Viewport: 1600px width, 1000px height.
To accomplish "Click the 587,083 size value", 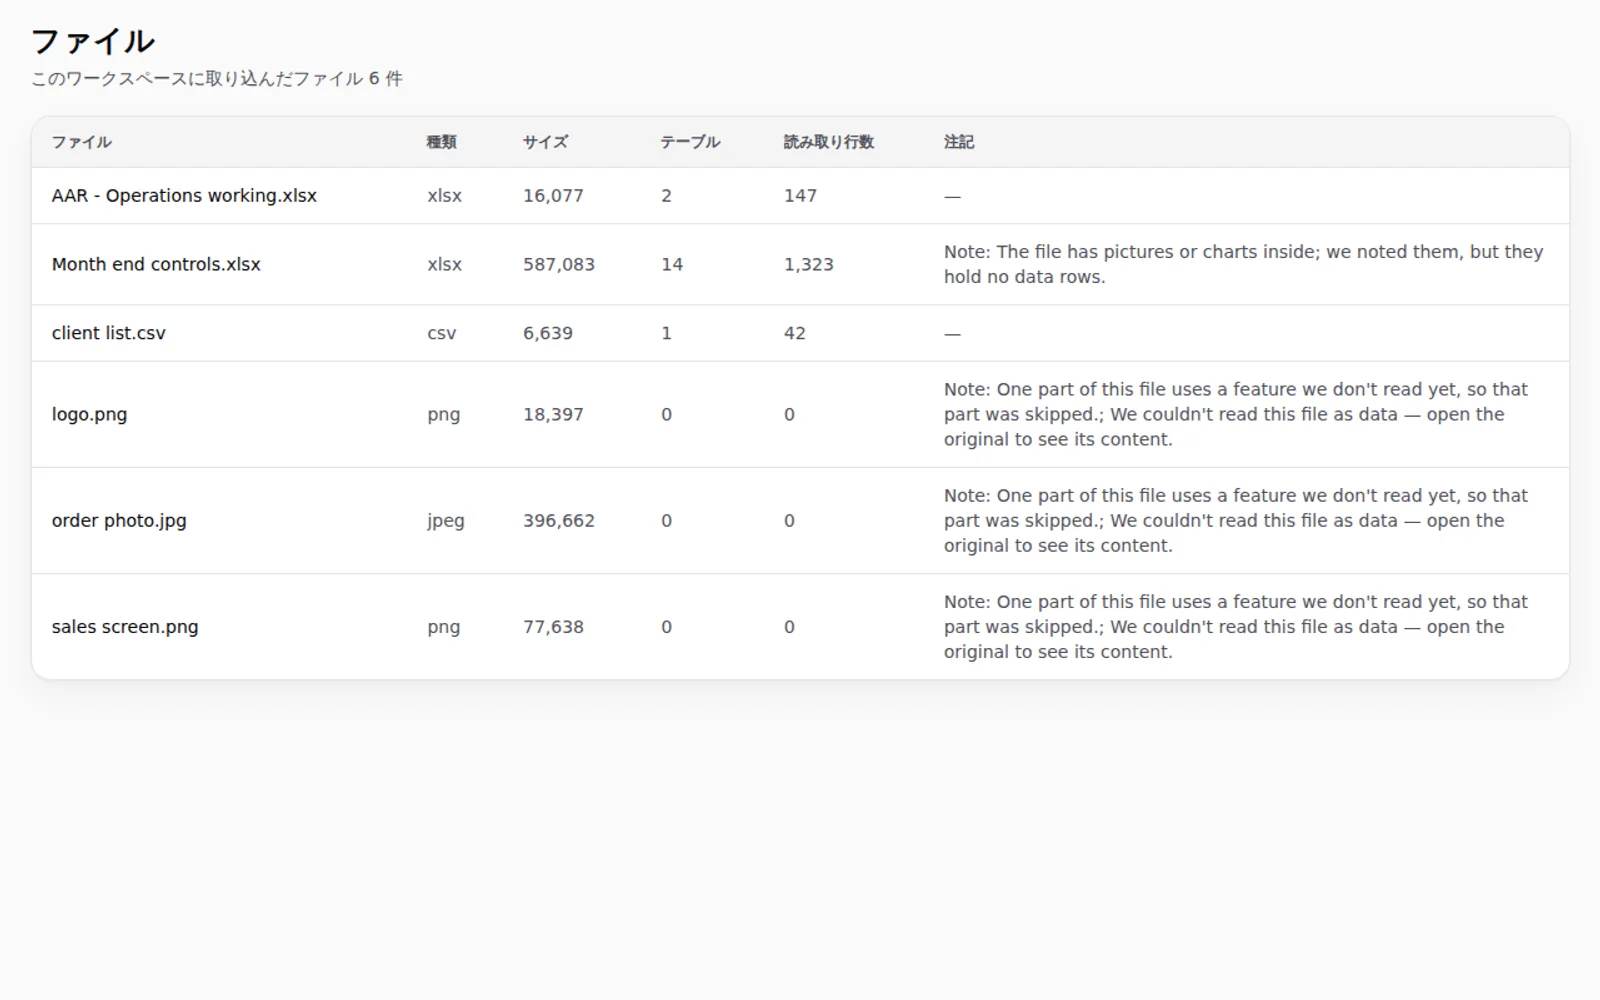I will point(559,265).
